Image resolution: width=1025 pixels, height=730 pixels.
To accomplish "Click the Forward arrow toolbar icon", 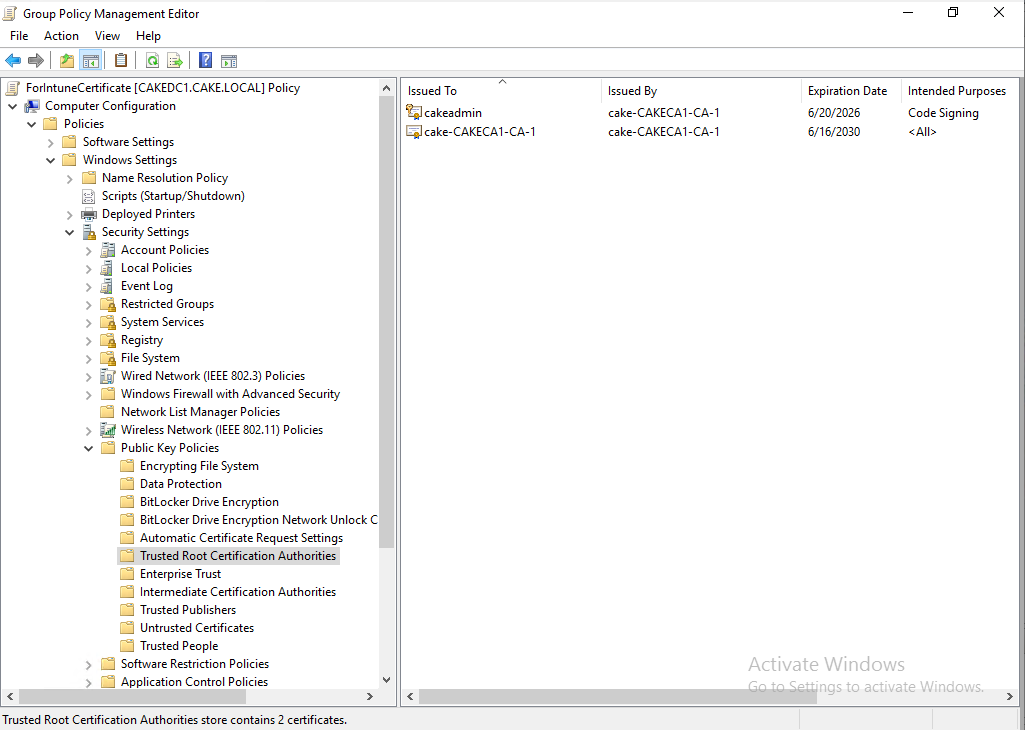I will click(36, 61).
